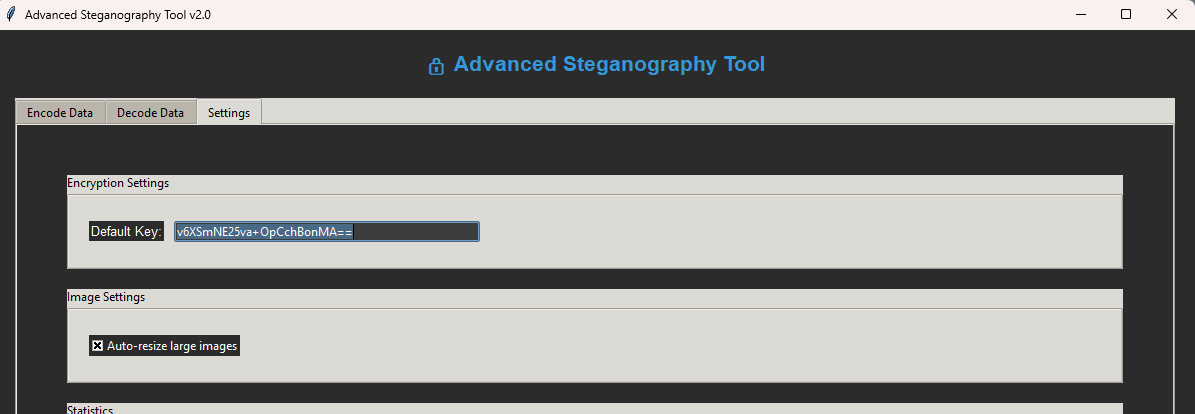Click the "Default Key:" label

pyautogui.click(x=126, y=232)
